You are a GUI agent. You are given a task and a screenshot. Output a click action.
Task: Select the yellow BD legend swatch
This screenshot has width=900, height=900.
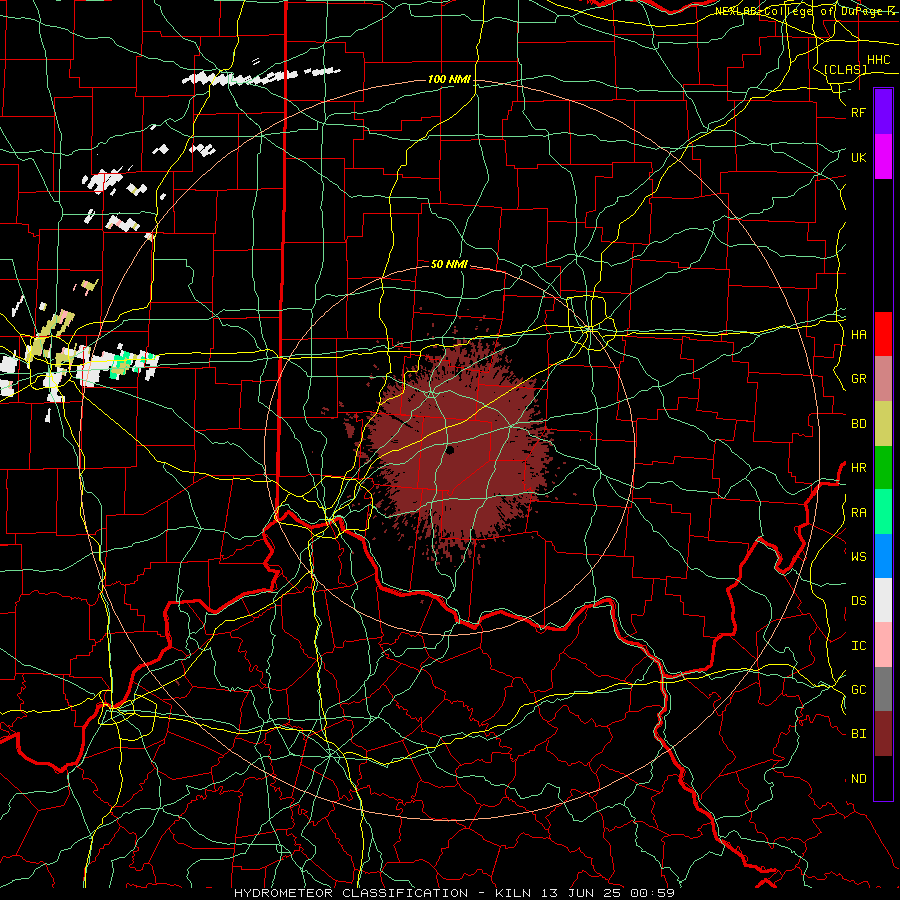883,424
